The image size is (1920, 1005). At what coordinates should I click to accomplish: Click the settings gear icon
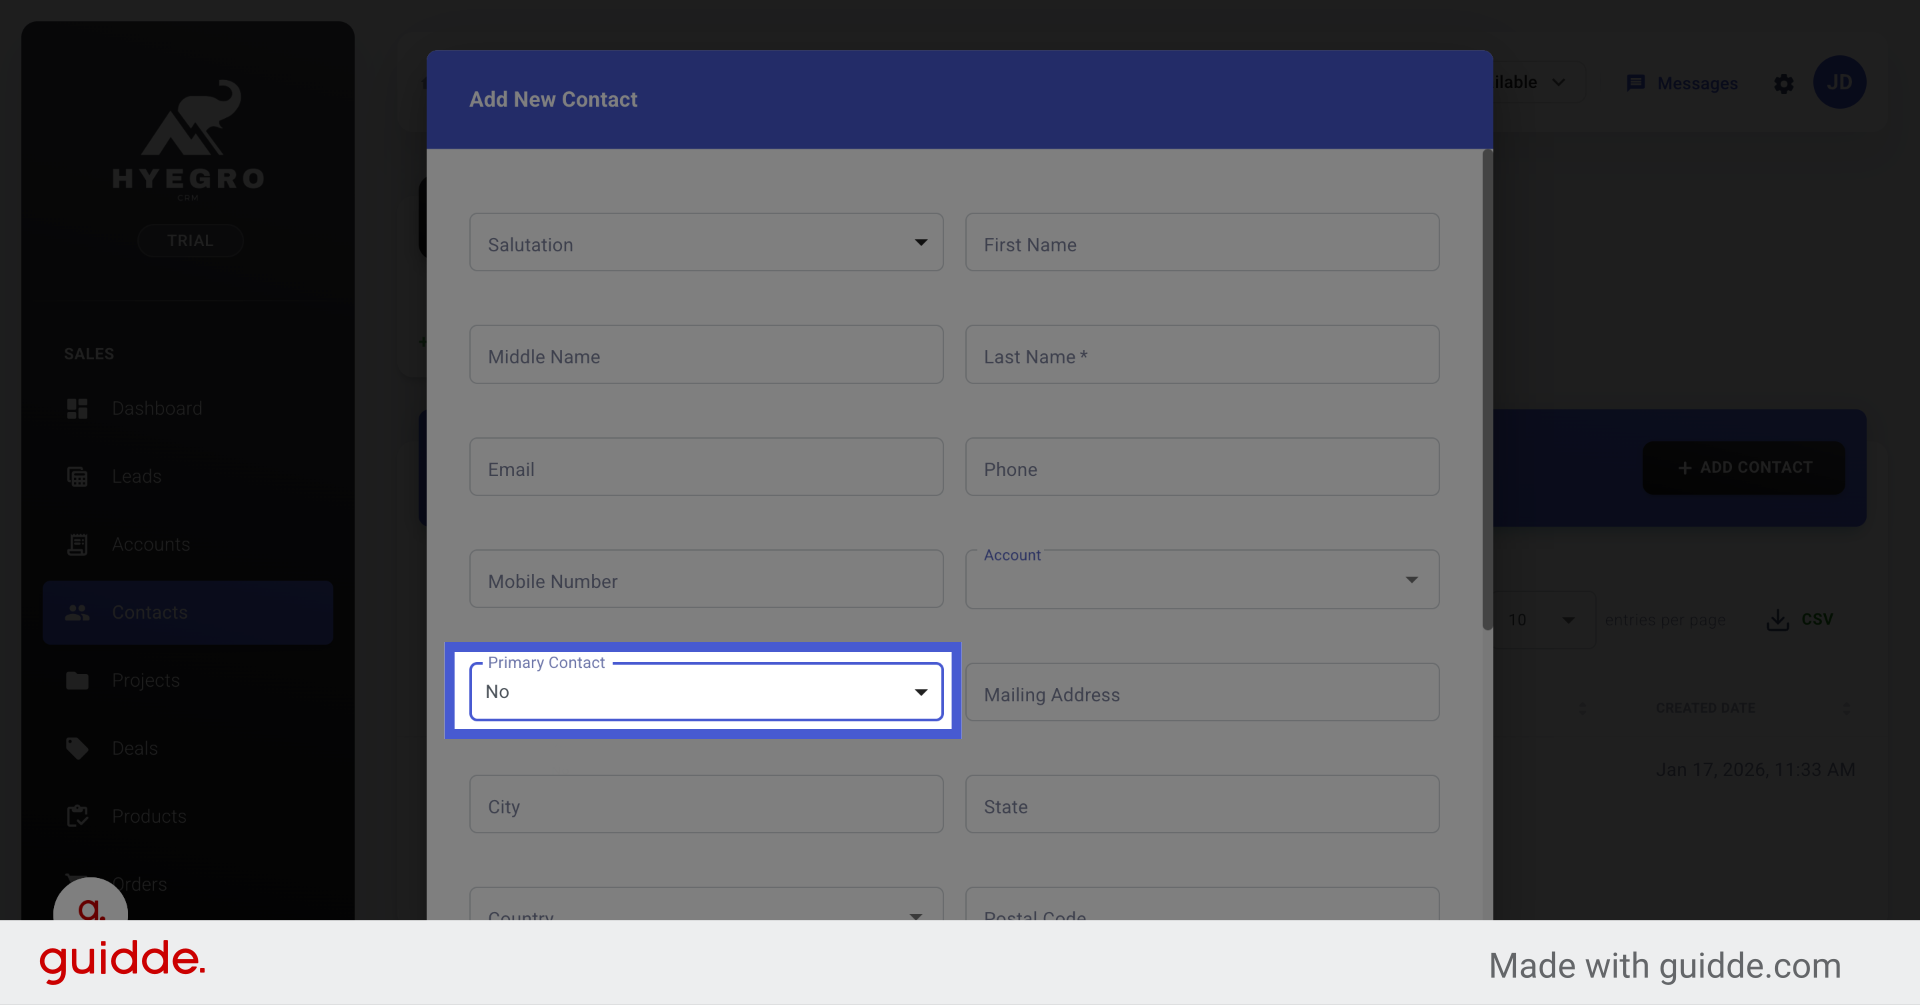coord(1784,84)
